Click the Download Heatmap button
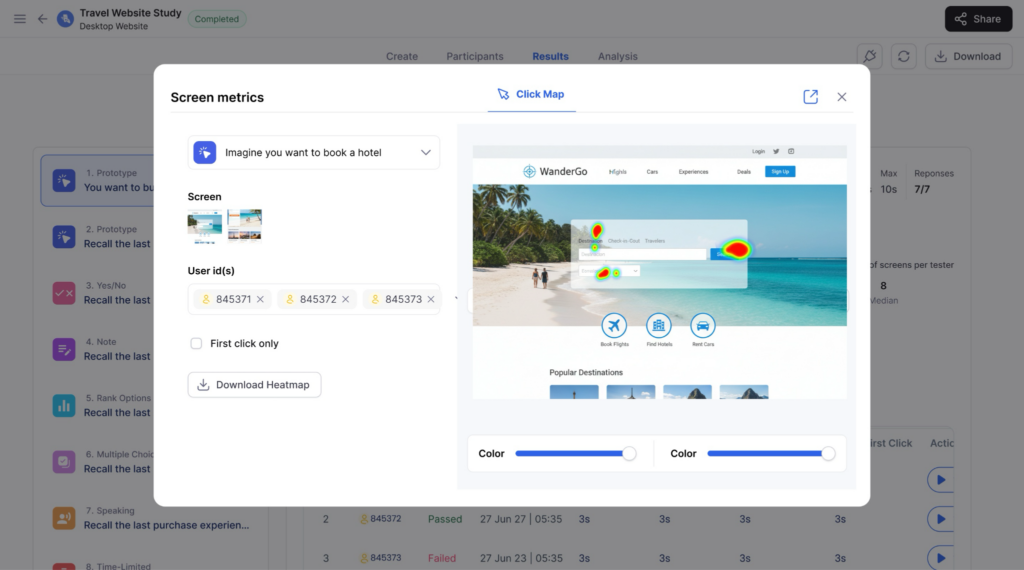 pyautogui.click(x=254, y=385)
